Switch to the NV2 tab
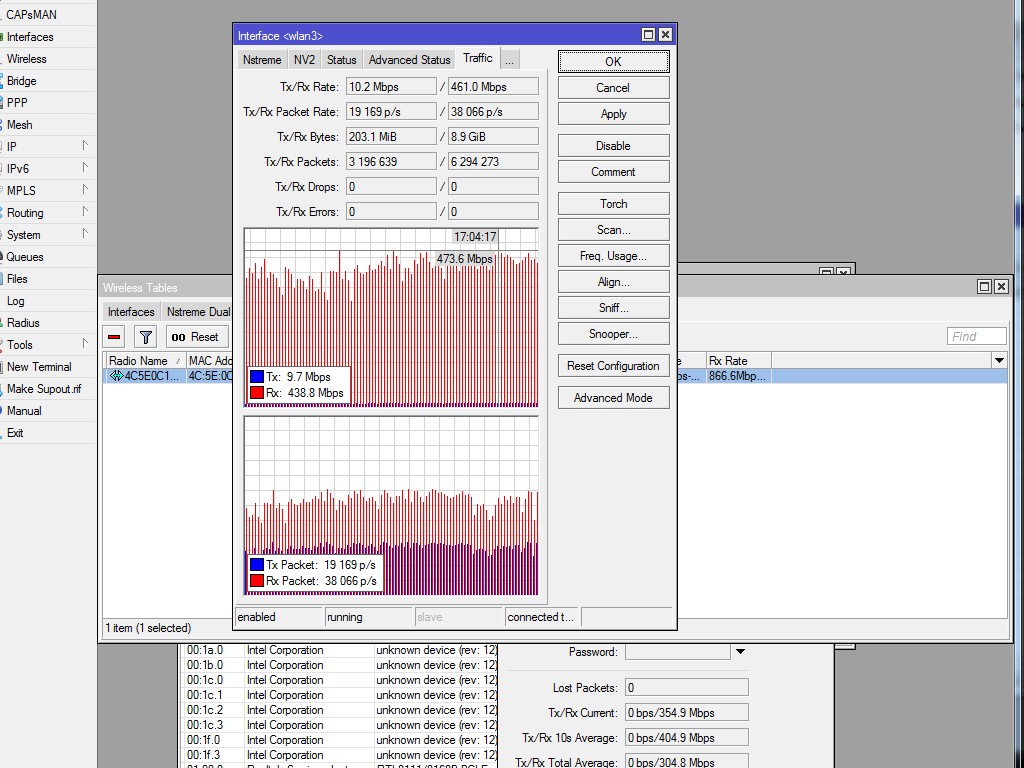 304,60
